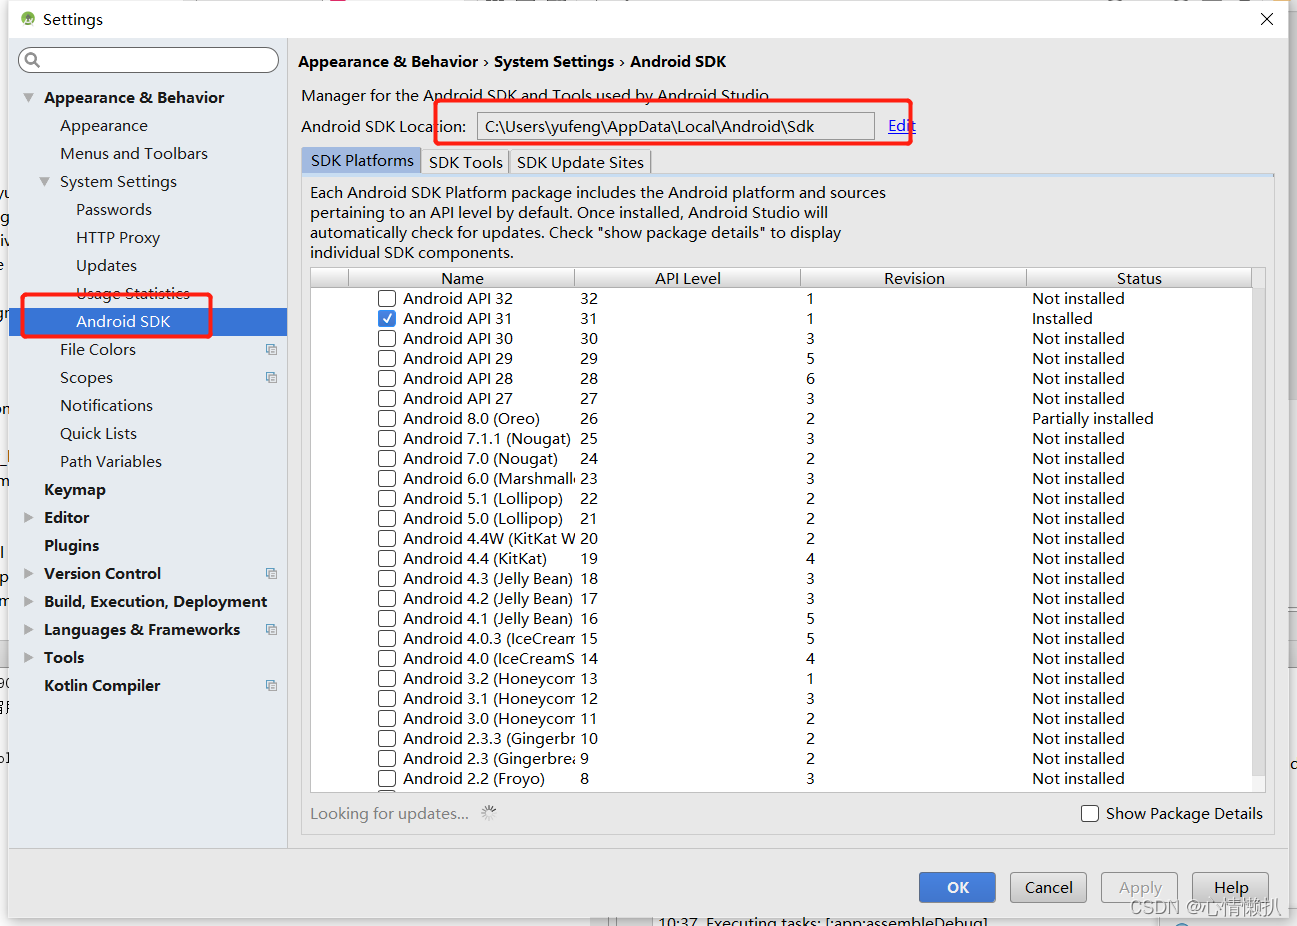Image resolution: width=1297 pixels, height=926 pixels.
Task: Open Updates settings page
Action: pos(106,265)
